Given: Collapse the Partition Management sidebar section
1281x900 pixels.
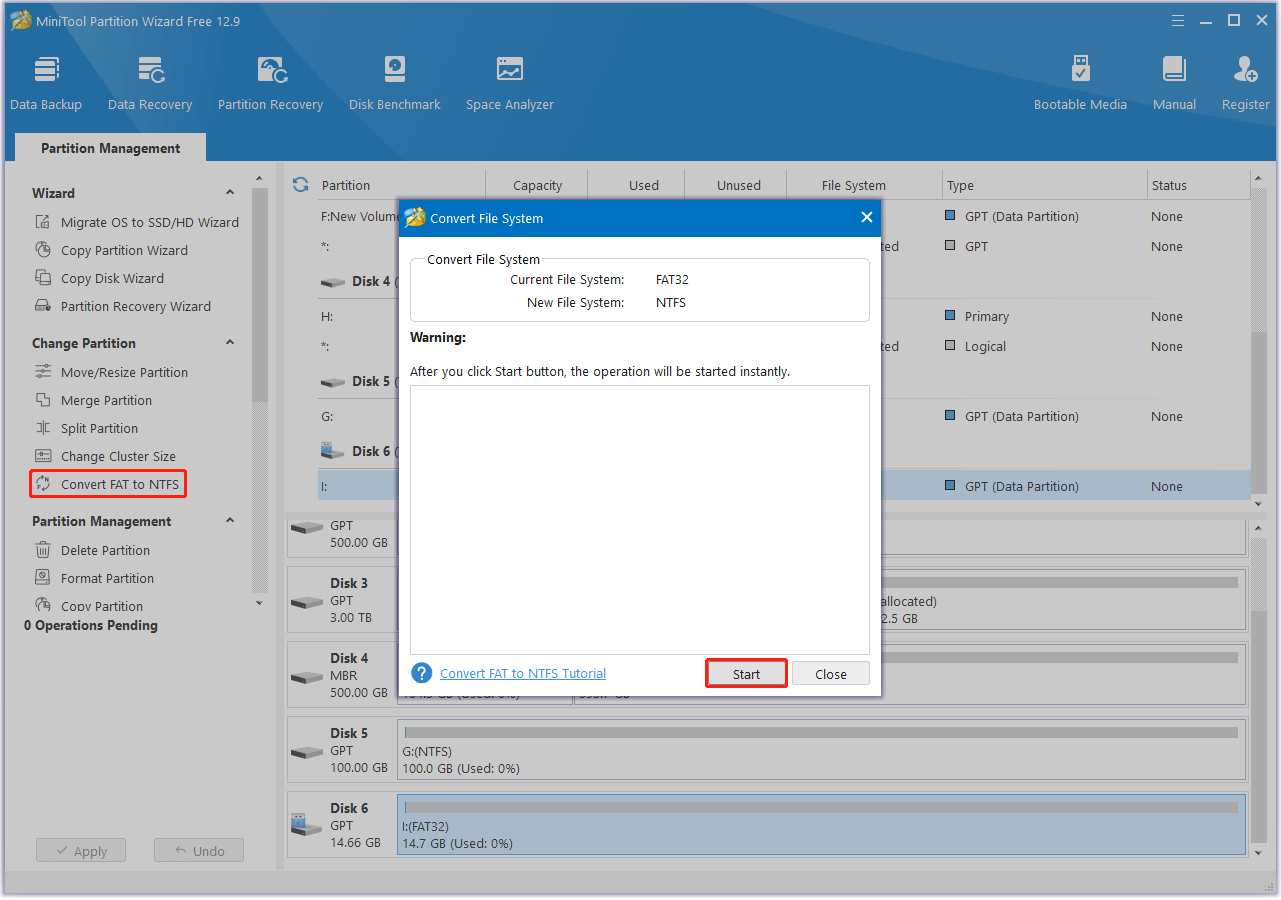Looking at the screenshot, I should point(230,520).
